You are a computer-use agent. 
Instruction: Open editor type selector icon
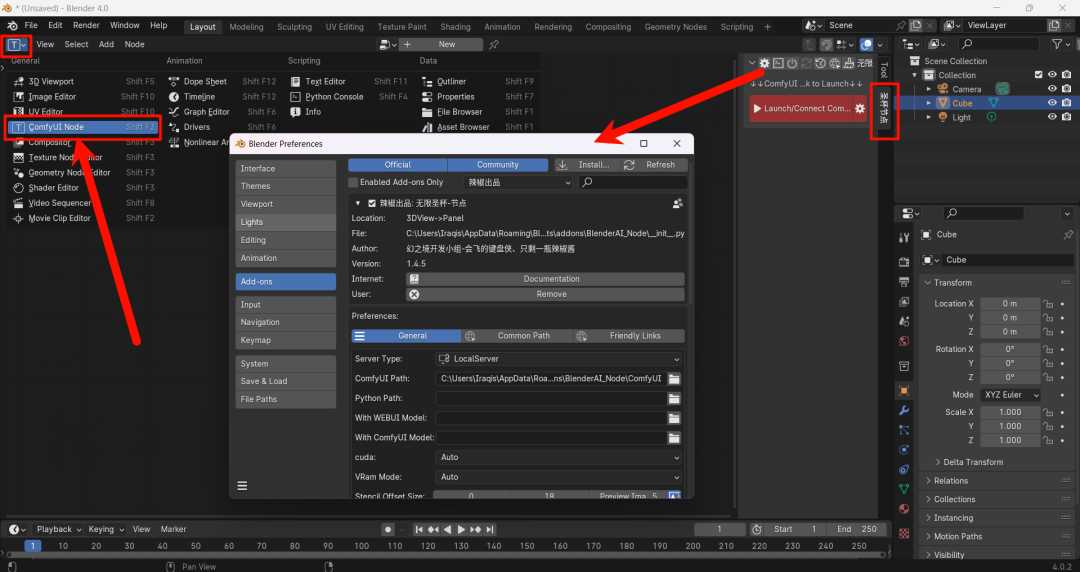[17, 44]
